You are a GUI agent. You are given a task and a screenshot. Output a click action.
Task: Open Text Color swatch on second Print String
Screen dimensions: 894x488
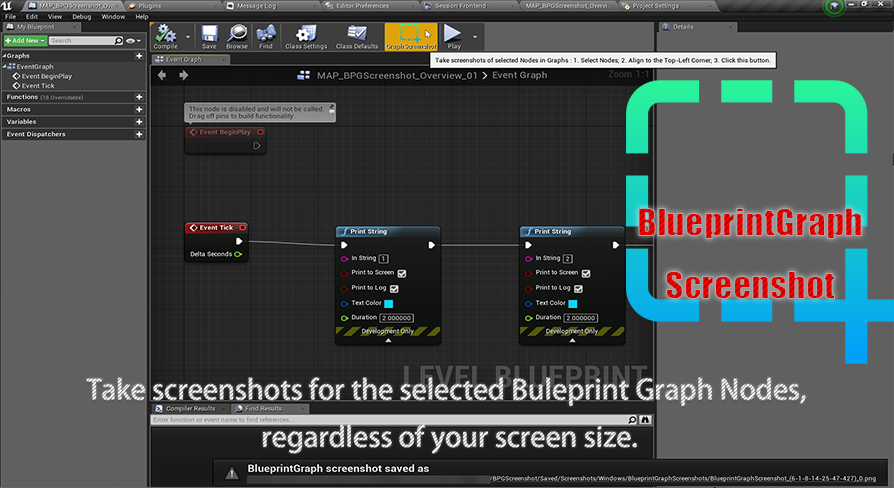[573, 304]
